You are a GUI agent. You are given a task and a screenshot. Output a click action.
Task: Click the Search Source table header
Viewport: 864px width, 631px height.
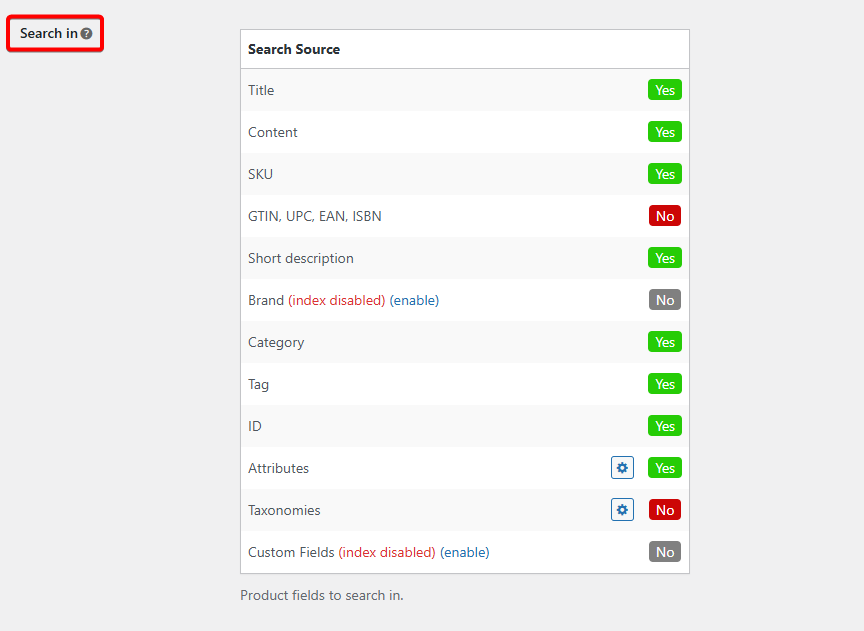coord(294,49)
